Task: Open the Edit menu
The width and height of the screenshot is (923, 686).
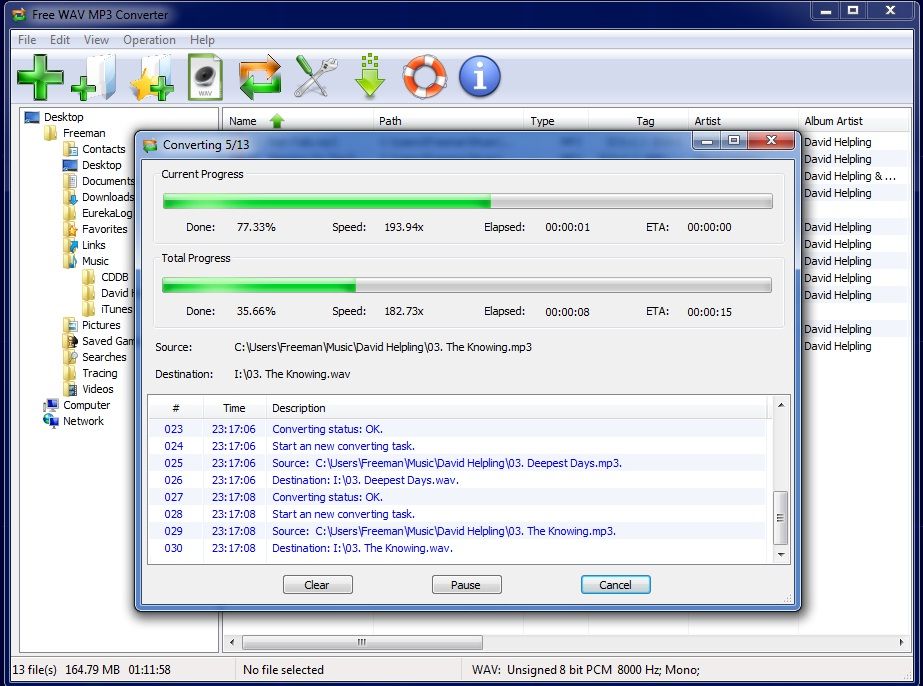Action: pos(60,39)
